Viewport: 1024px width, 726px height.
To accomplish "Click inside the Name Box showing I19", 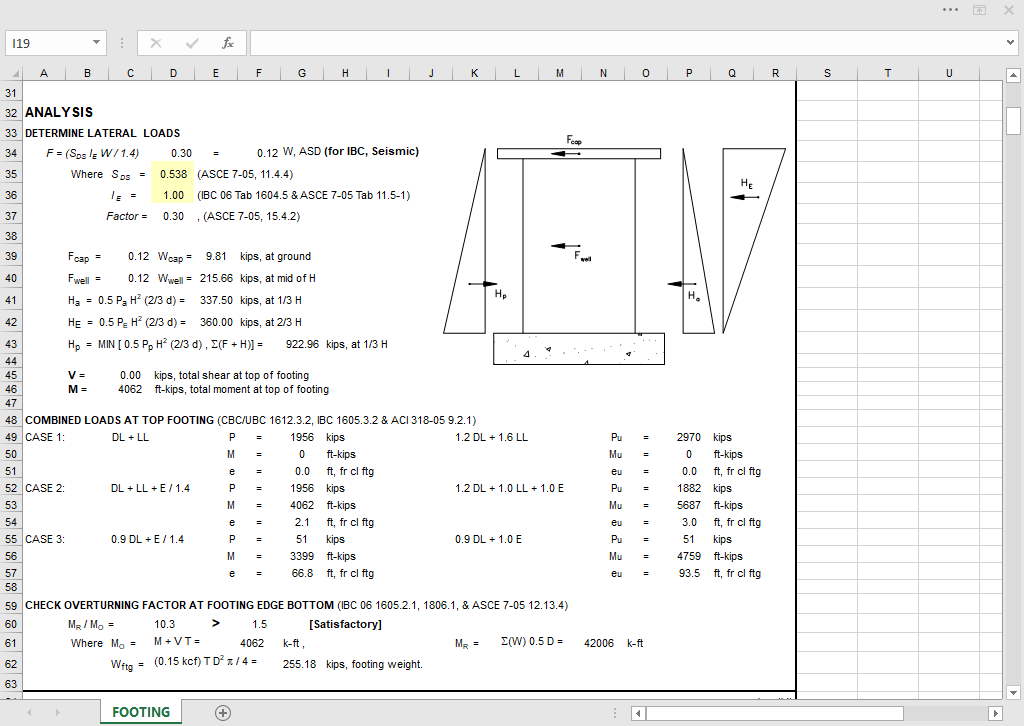I will coord(48,43).
